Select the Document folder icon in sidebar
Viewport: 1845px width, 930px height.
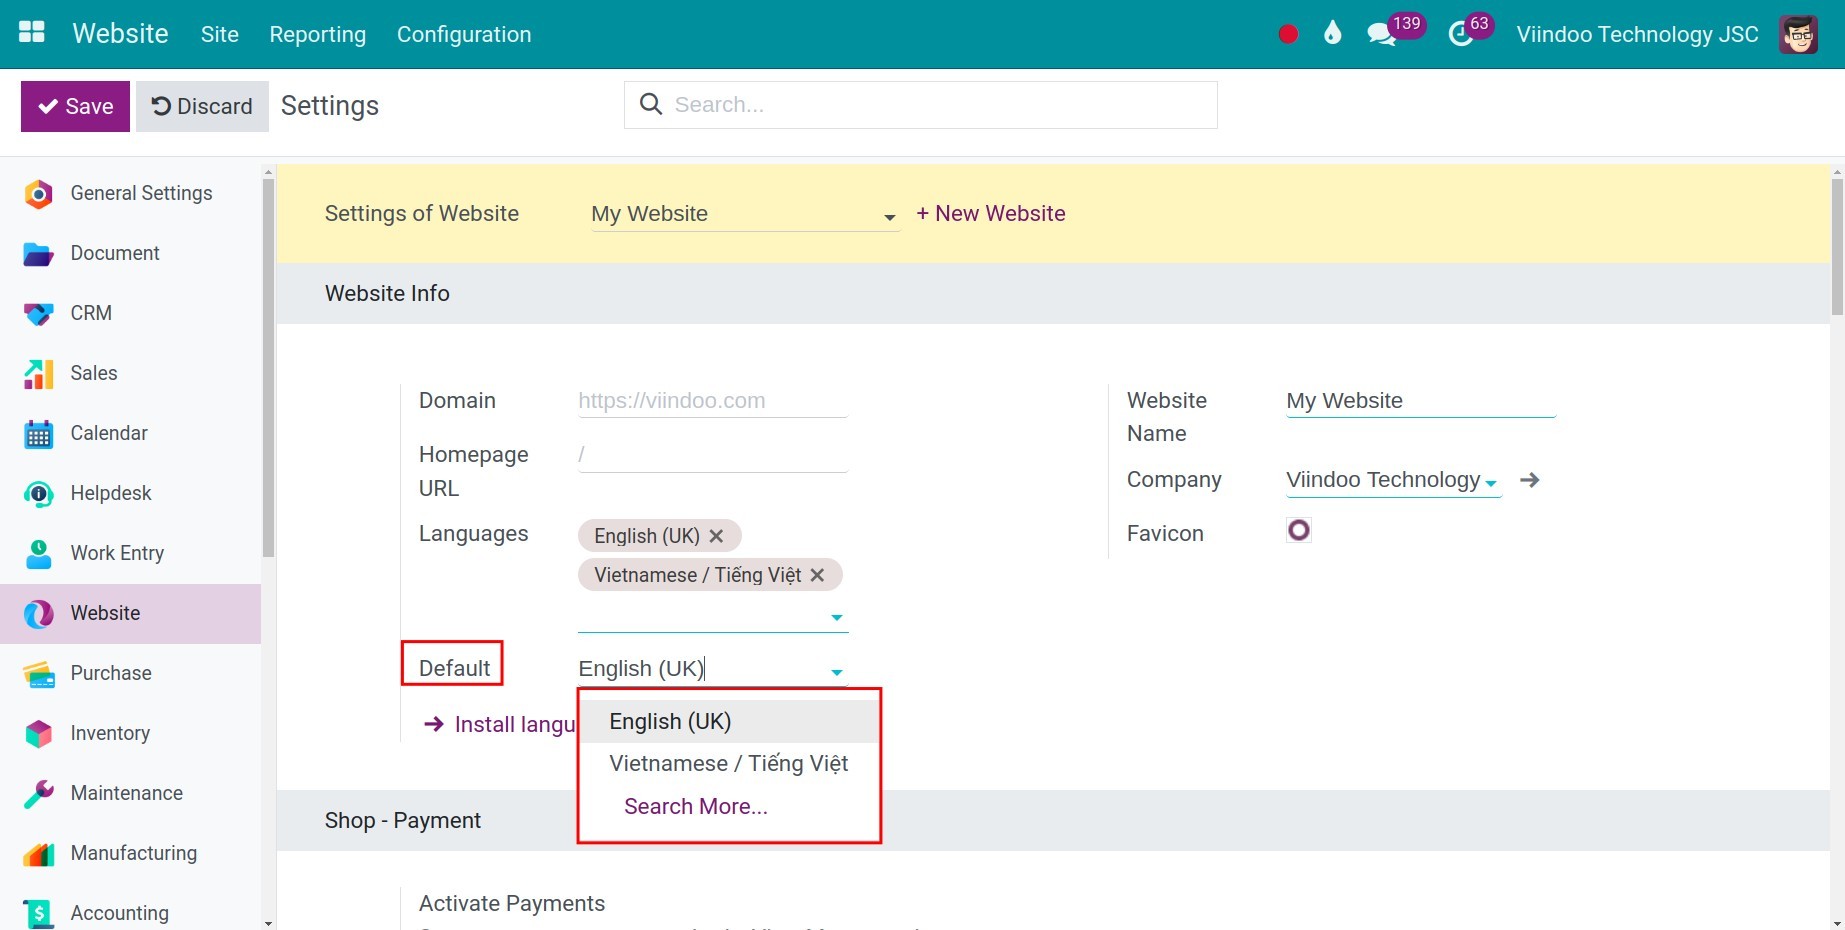pos(38,254)
